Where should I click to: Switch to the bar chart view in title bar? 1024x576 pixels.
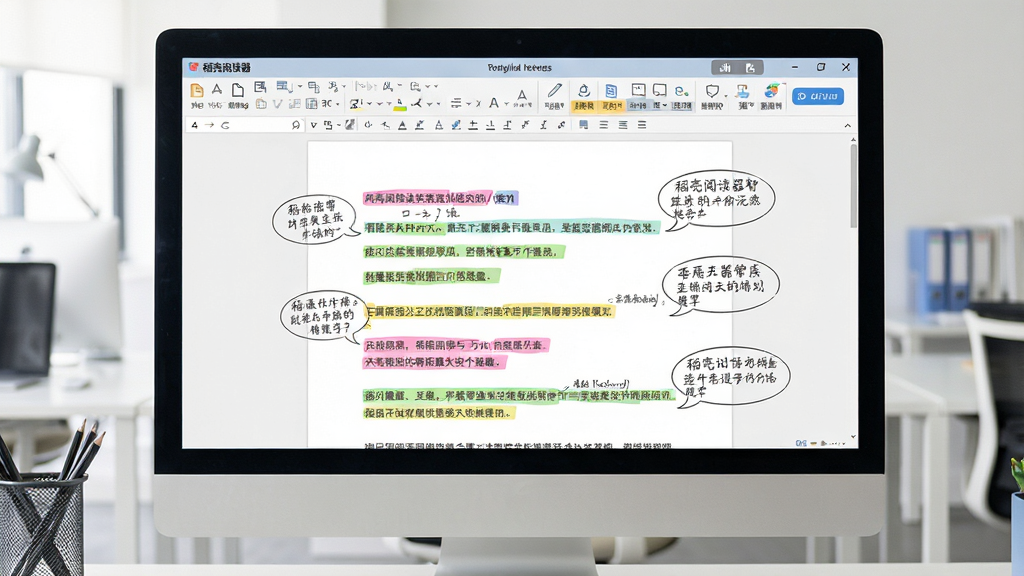click(x=725, y=68)
